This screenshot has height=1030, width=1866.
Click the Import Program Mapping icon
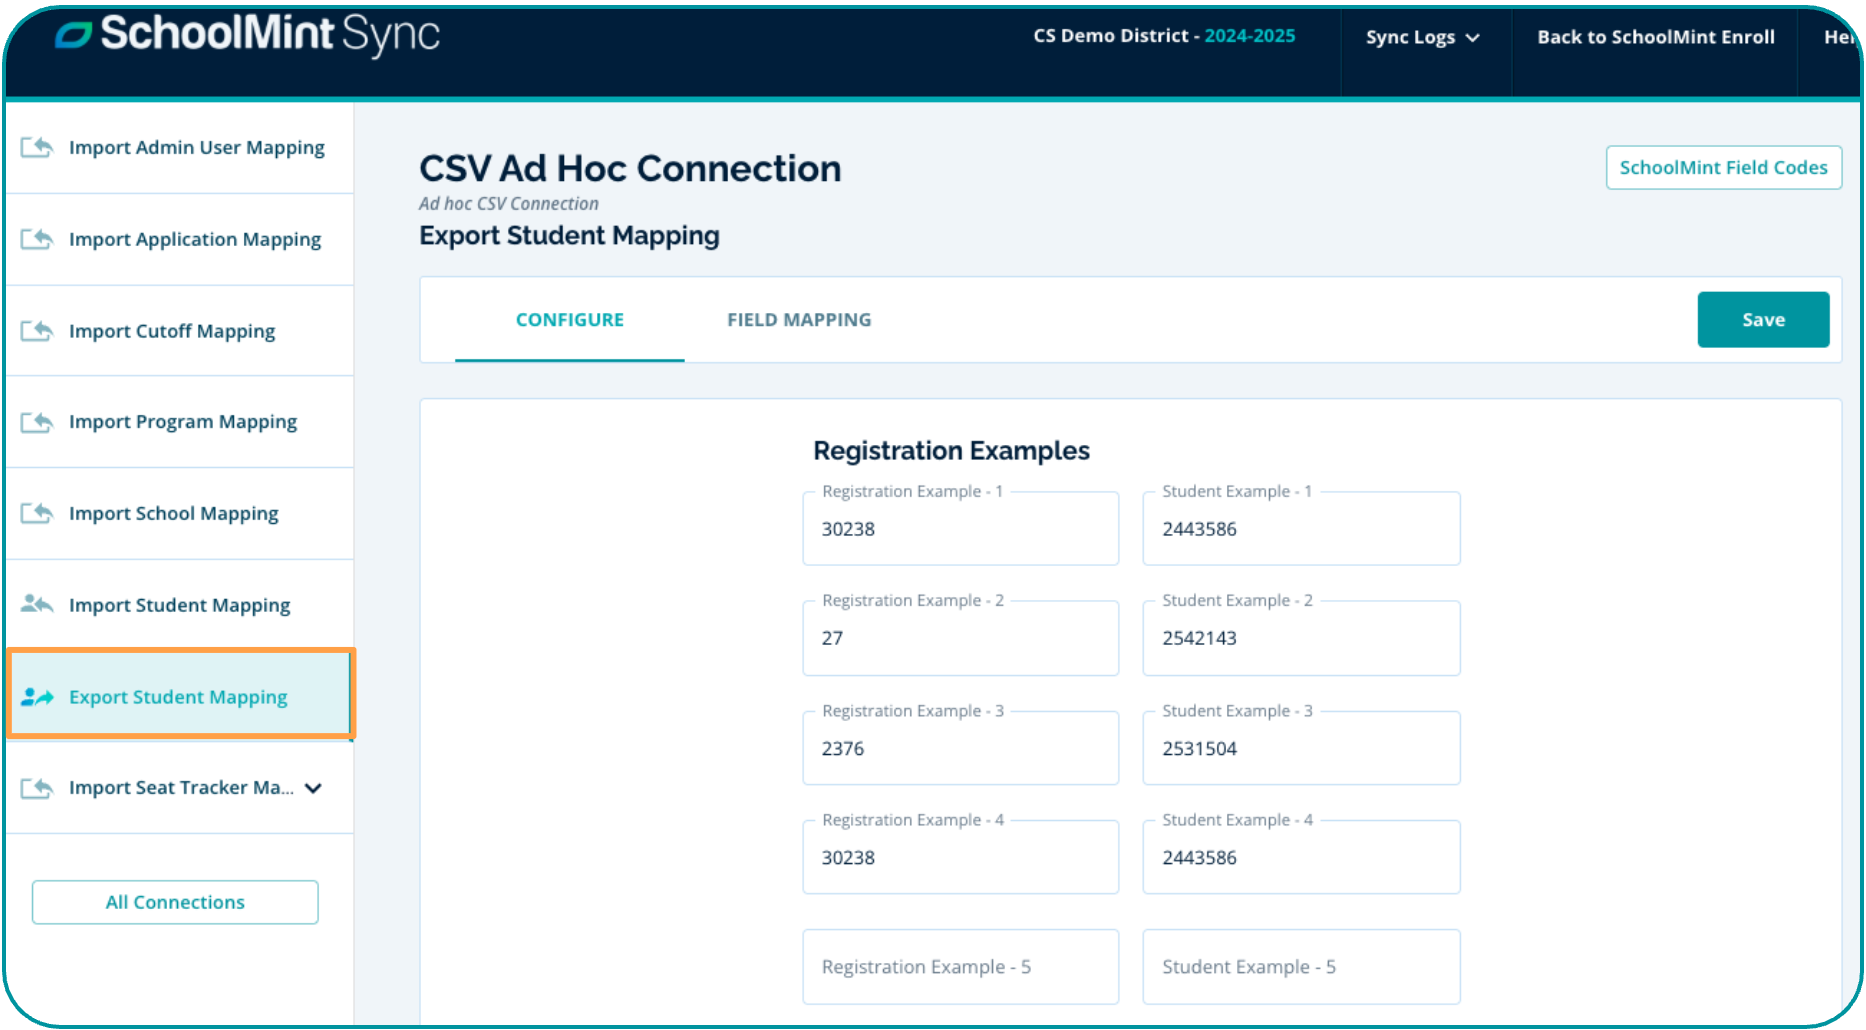[x=37, y=422]
